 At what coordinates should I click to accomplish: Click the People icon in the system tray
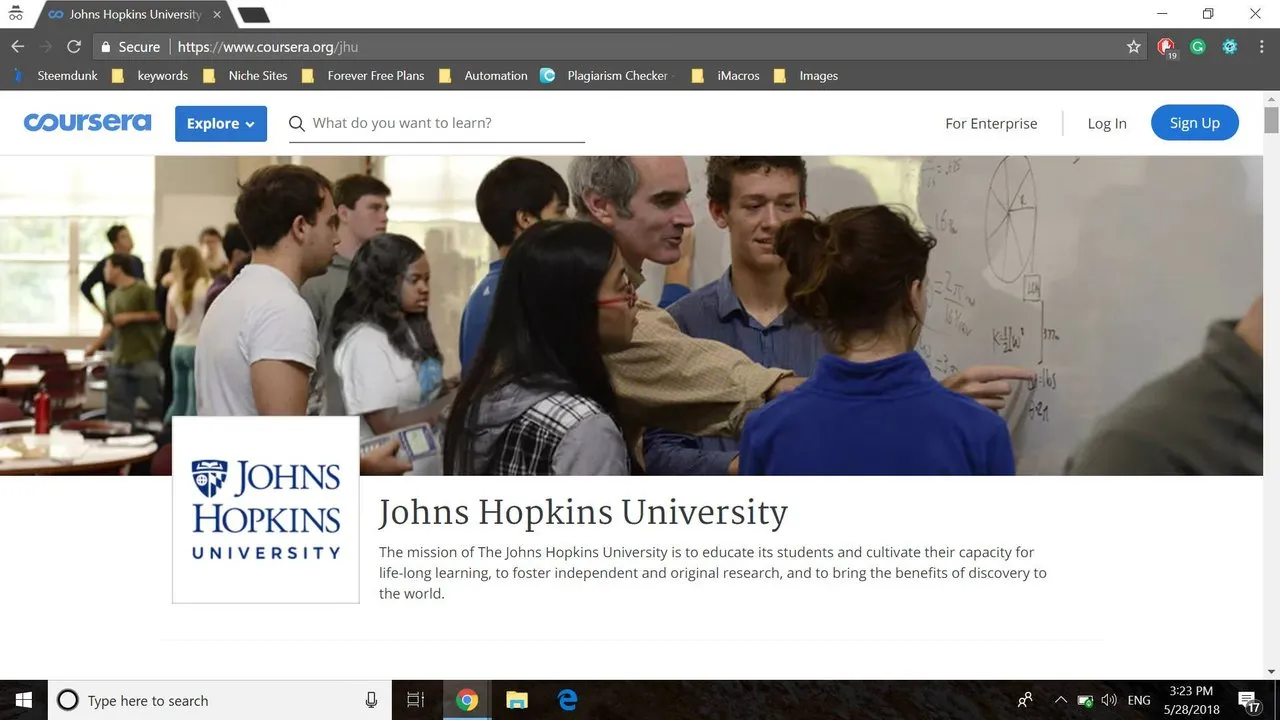(1025, 700)
